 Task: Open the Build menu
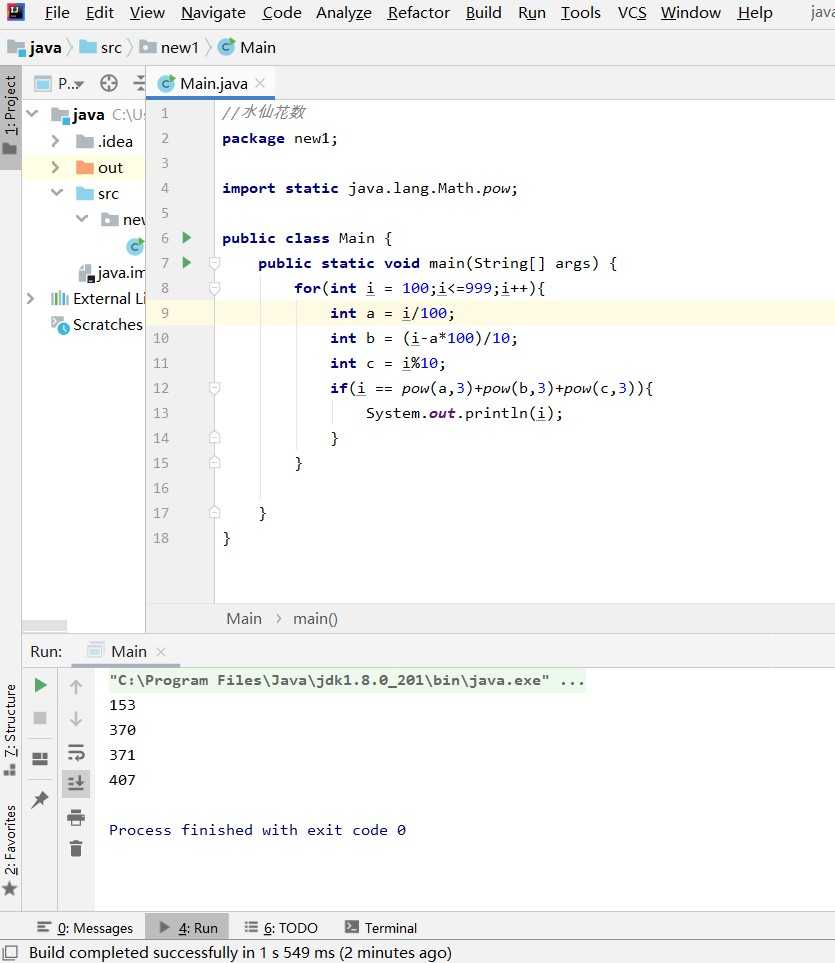click(x=484, y=12)
